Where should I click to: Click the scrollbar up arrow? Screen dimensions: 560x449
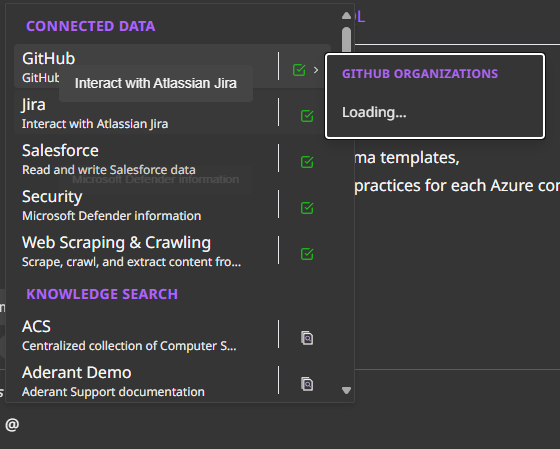pos(346,15)
